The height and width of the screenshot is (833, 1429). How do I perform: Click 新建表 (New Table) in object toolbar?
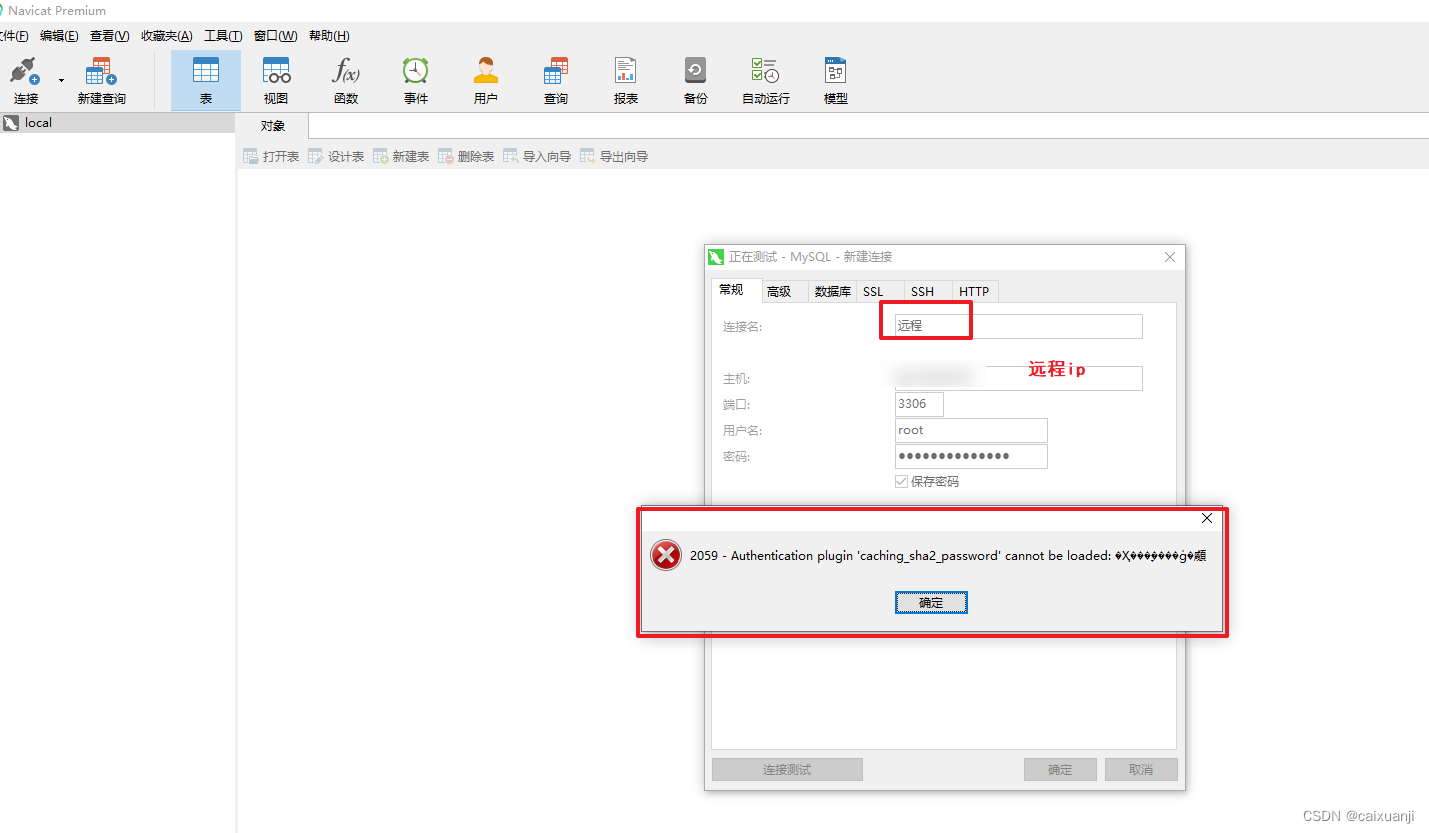401,157
